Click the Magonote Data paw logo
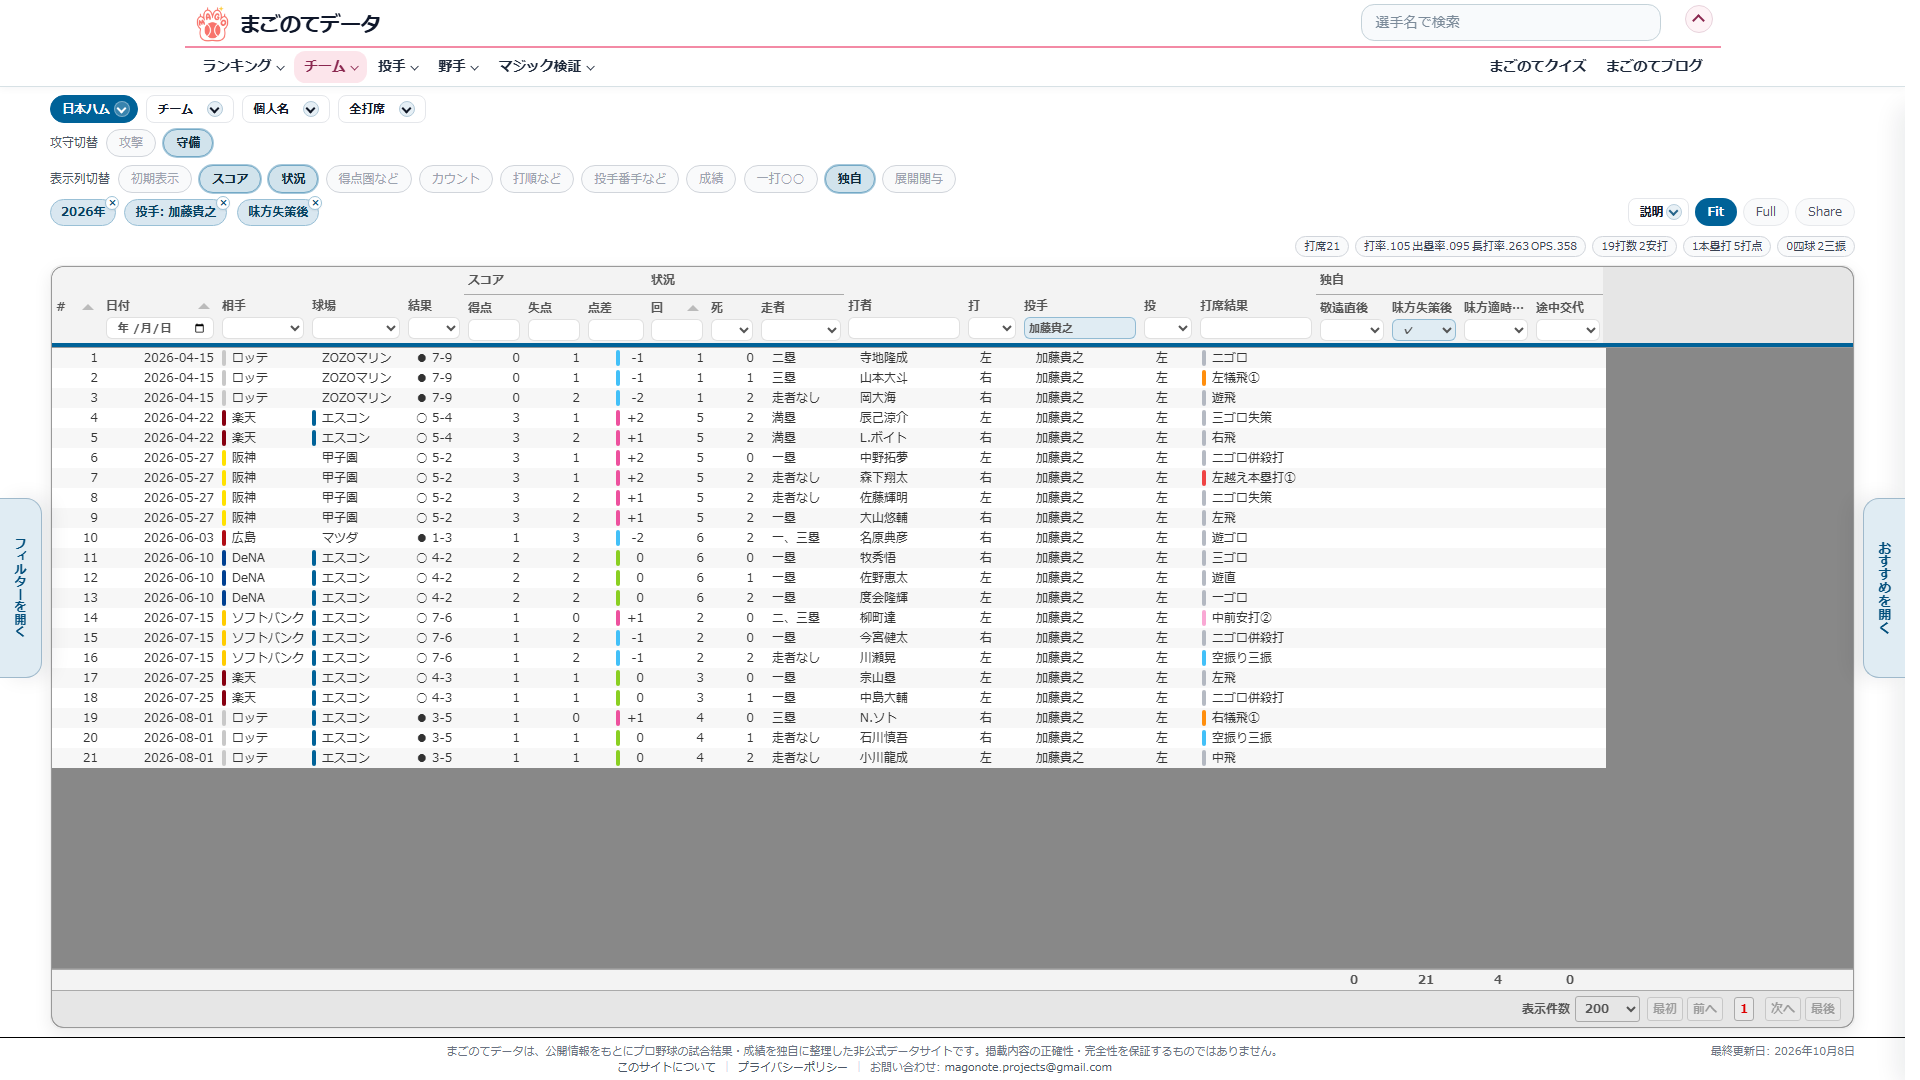The height and width of the screenshot is (1080, 1920). [x=212, y=23]
